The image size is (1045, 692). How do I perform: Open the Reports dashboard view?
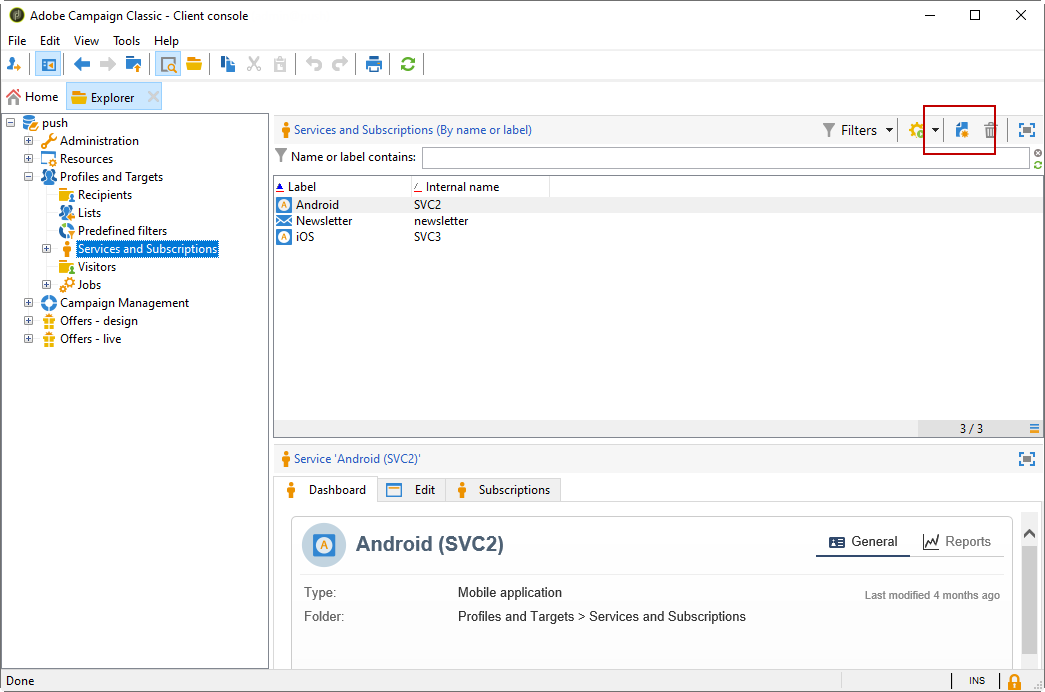(956, 542)
